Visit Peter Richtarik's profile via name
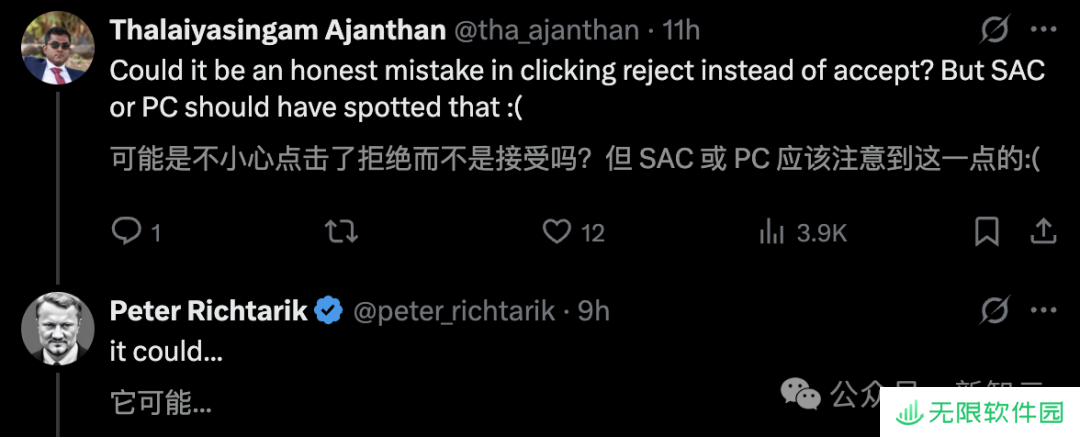The width and height of the screenshot is (1080, 437). tap(209, 312)
